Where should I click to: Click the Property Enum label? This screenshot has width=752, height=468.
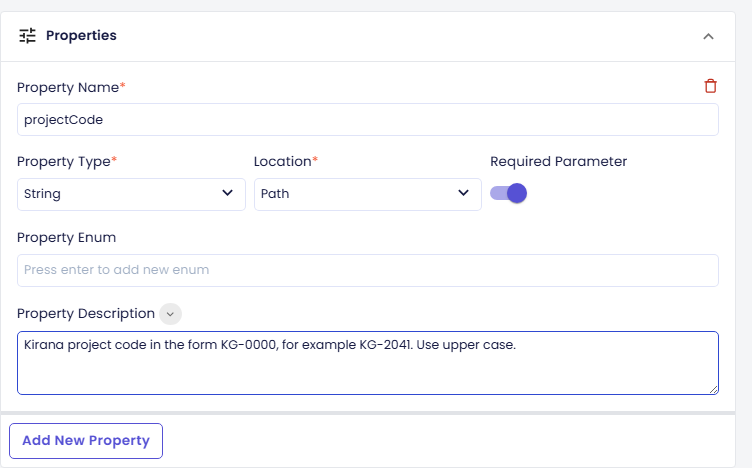pos(66,238)
